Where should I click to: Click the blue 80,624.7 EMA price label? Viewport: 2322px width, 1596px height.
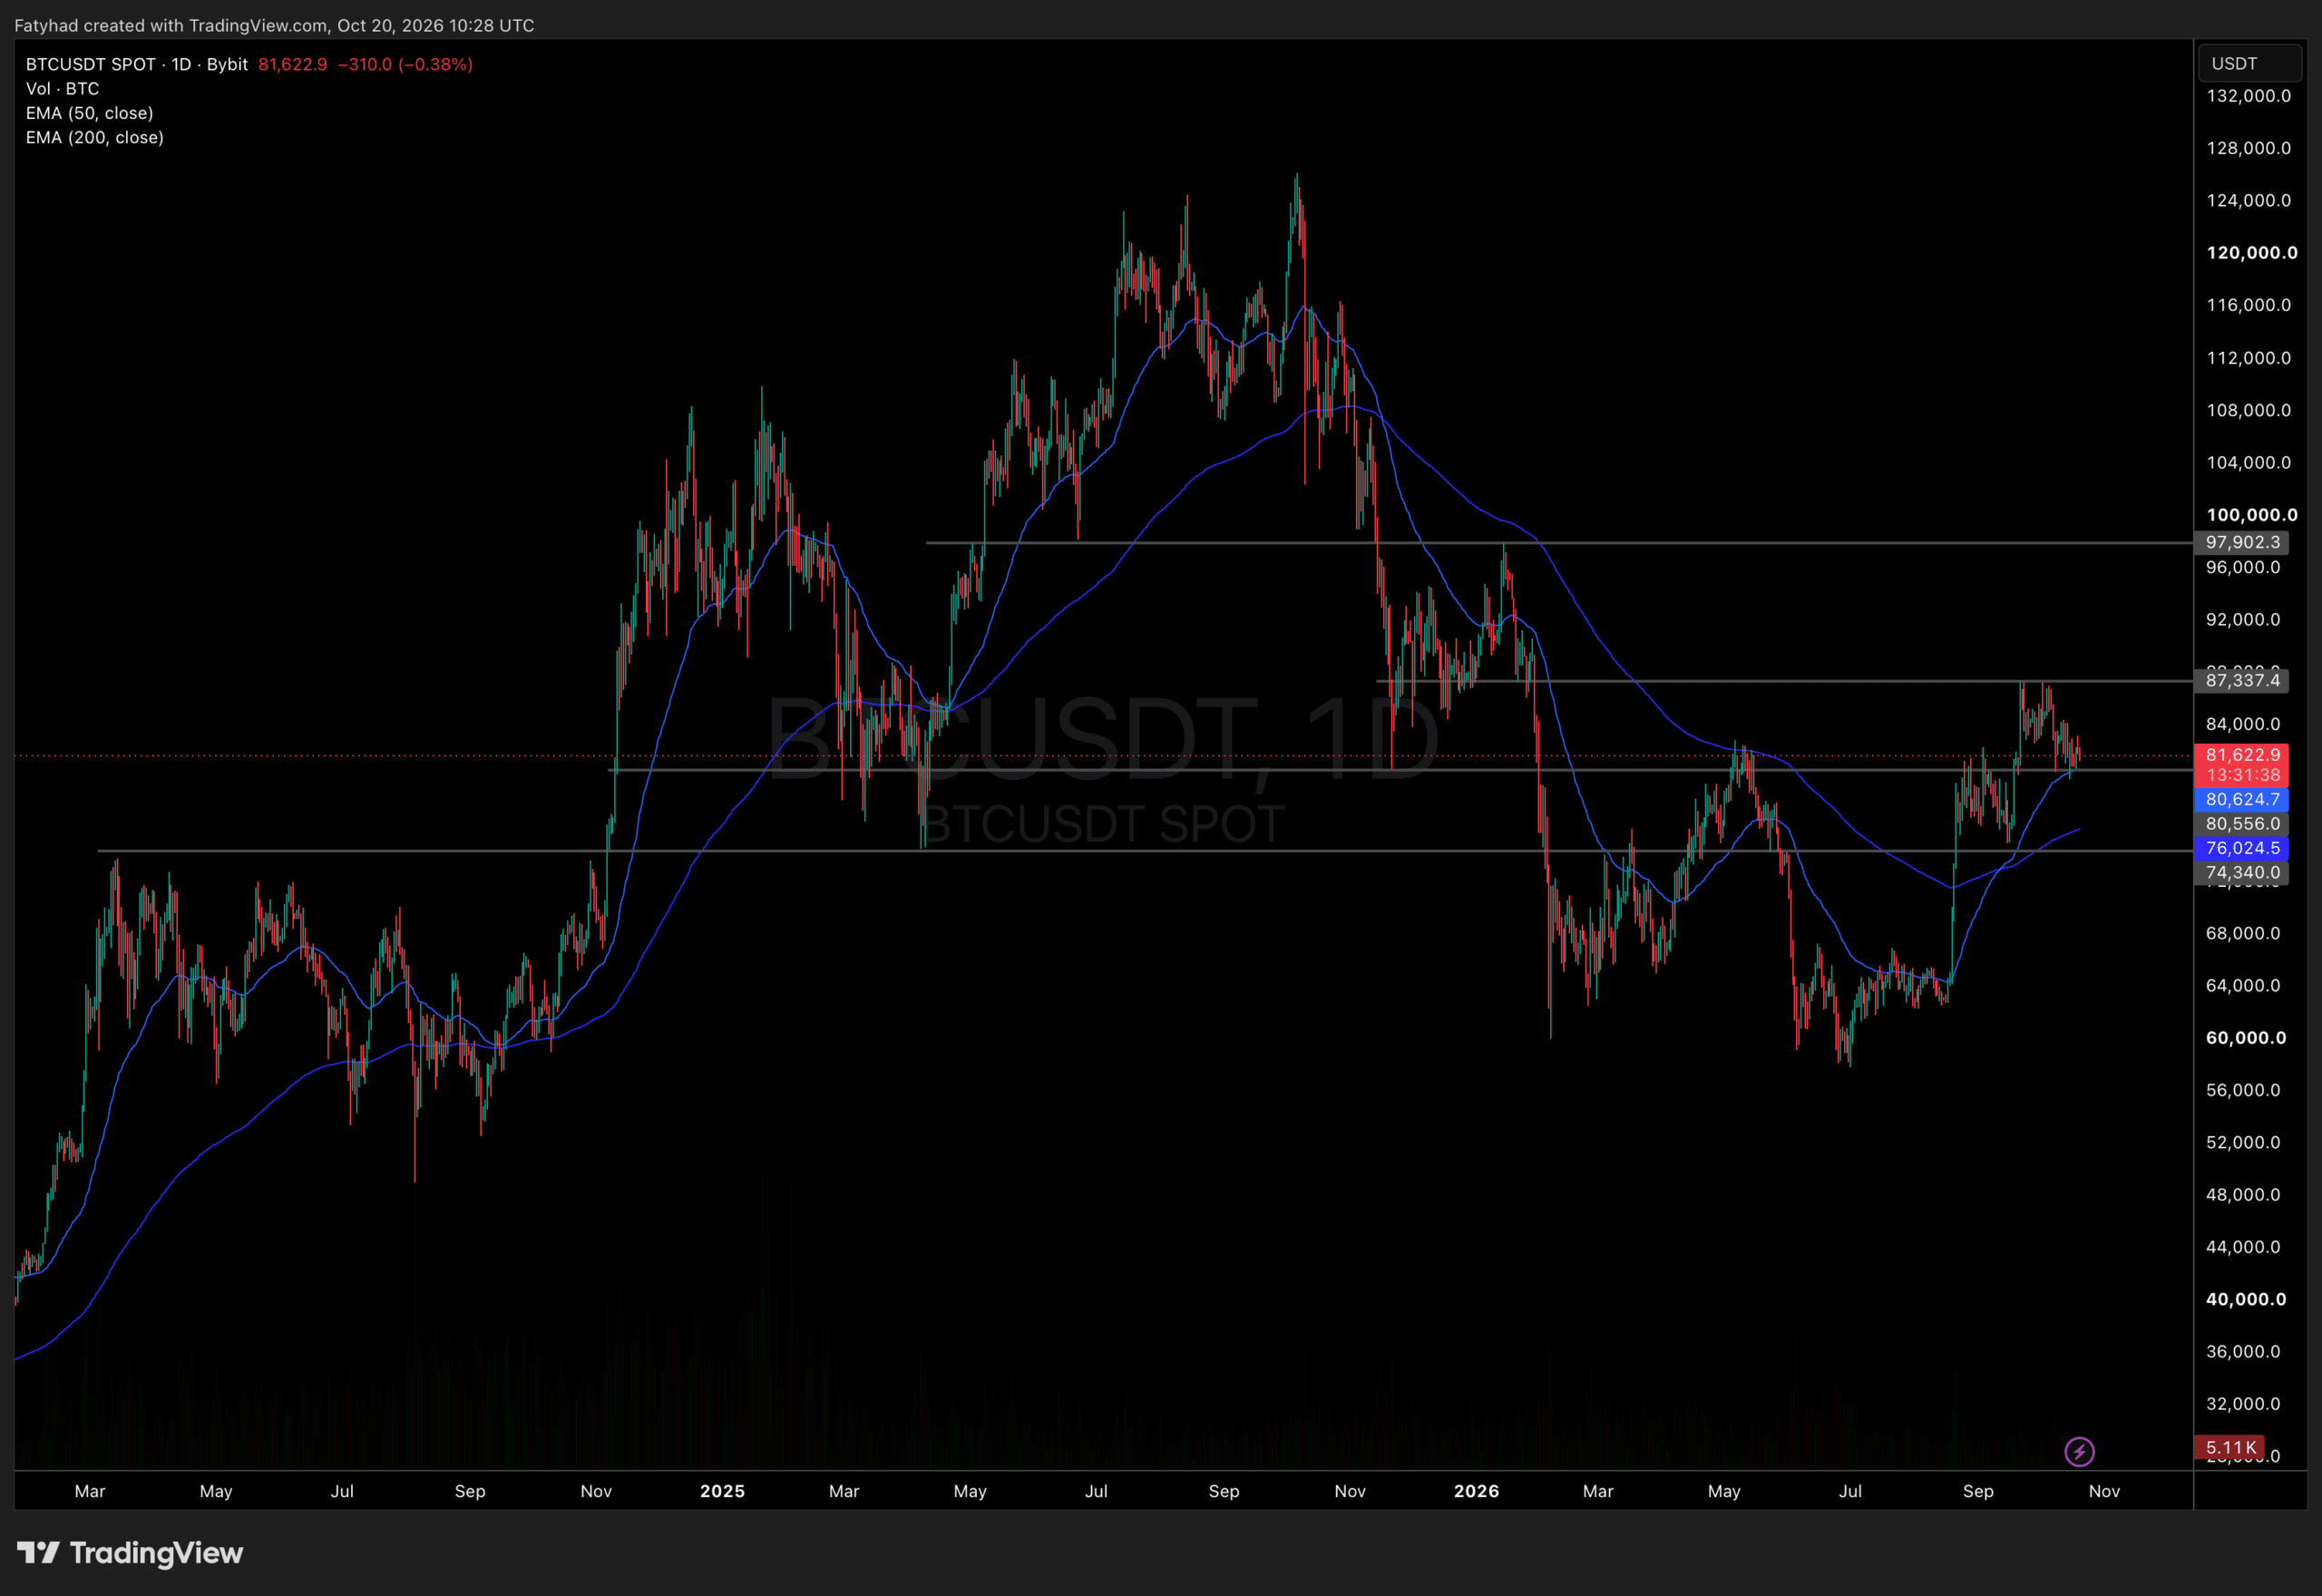tap(2242, 799)
